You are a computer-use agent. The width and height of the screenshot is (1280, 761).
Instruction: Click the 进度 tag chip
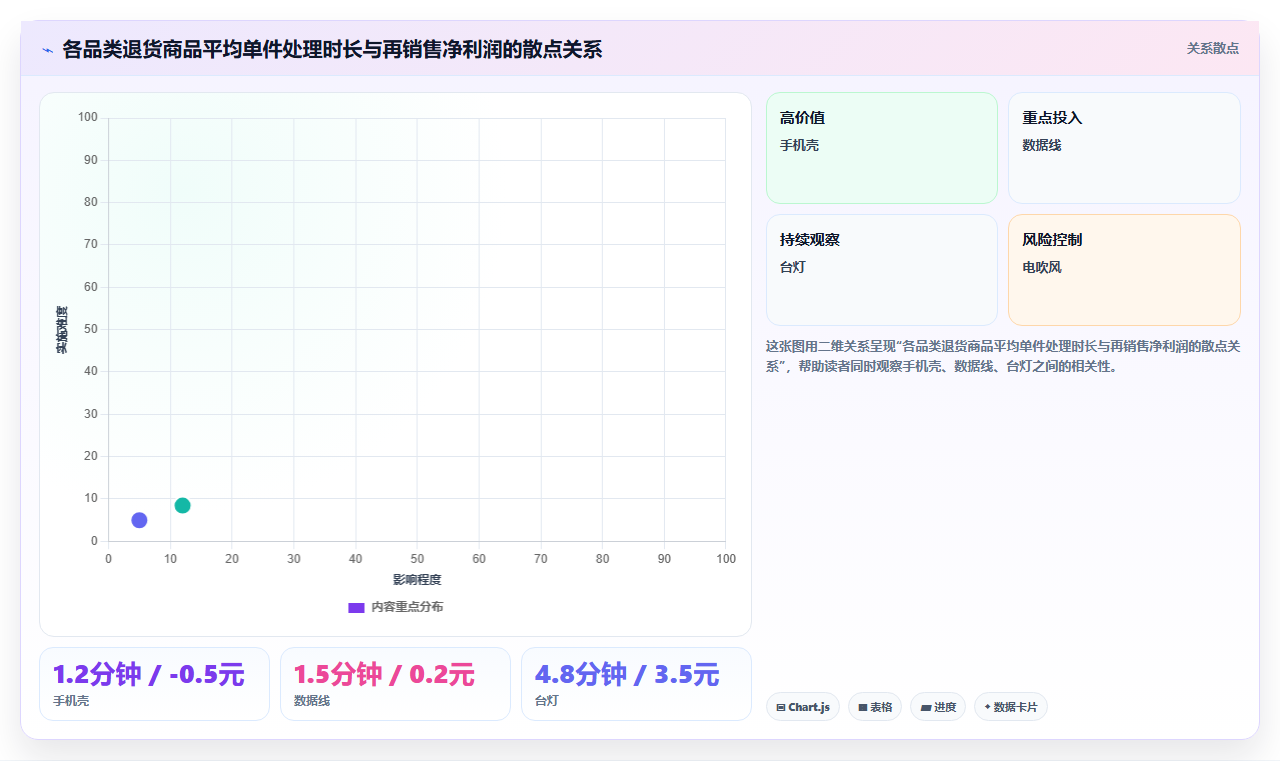(x=938, y=707)
